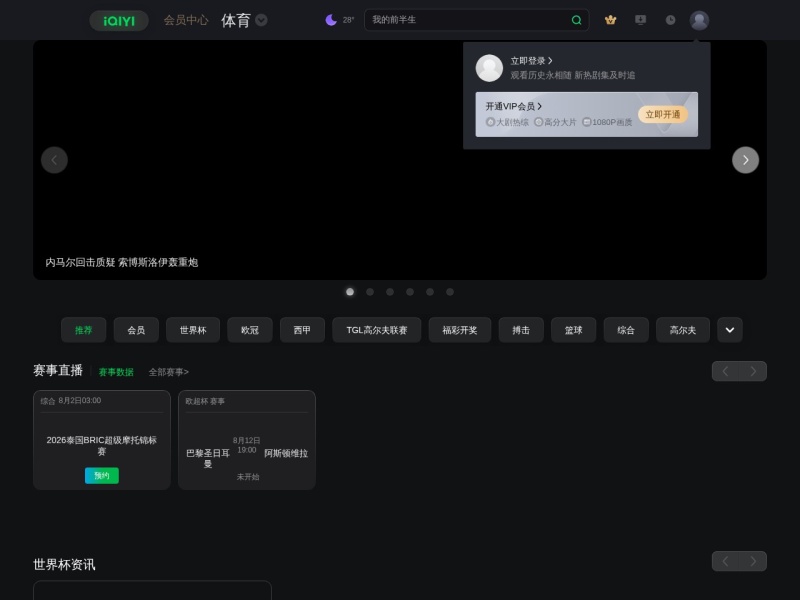Open the TGL高尔夫联赛 tab

coord(377,330)
